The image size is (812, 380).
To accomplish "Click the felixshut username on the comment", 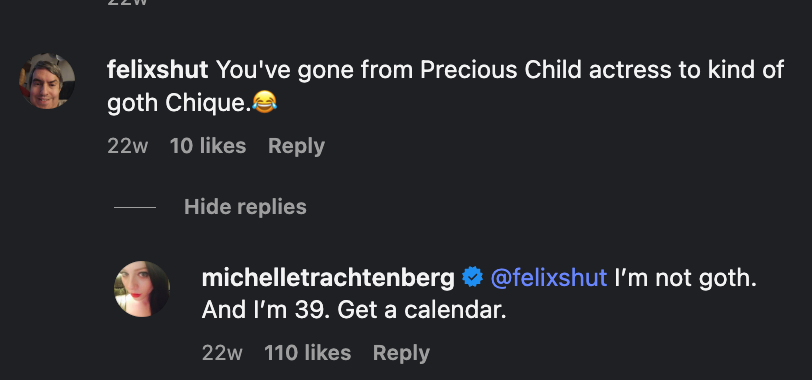I will click(x=157, y=70).
